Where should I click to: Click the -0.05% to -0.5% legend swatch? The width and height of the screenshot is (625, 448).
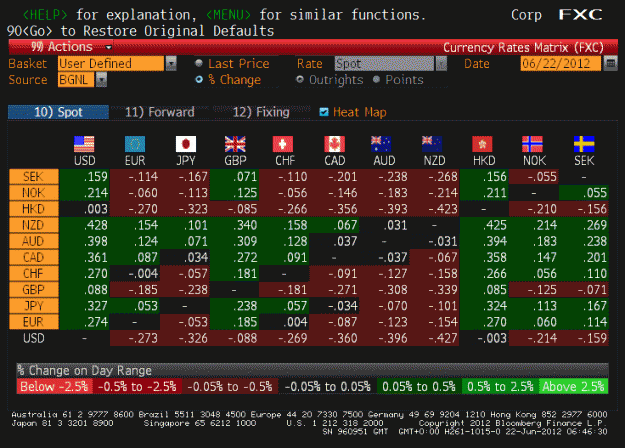pyautogui.click(x=230, y=386)
